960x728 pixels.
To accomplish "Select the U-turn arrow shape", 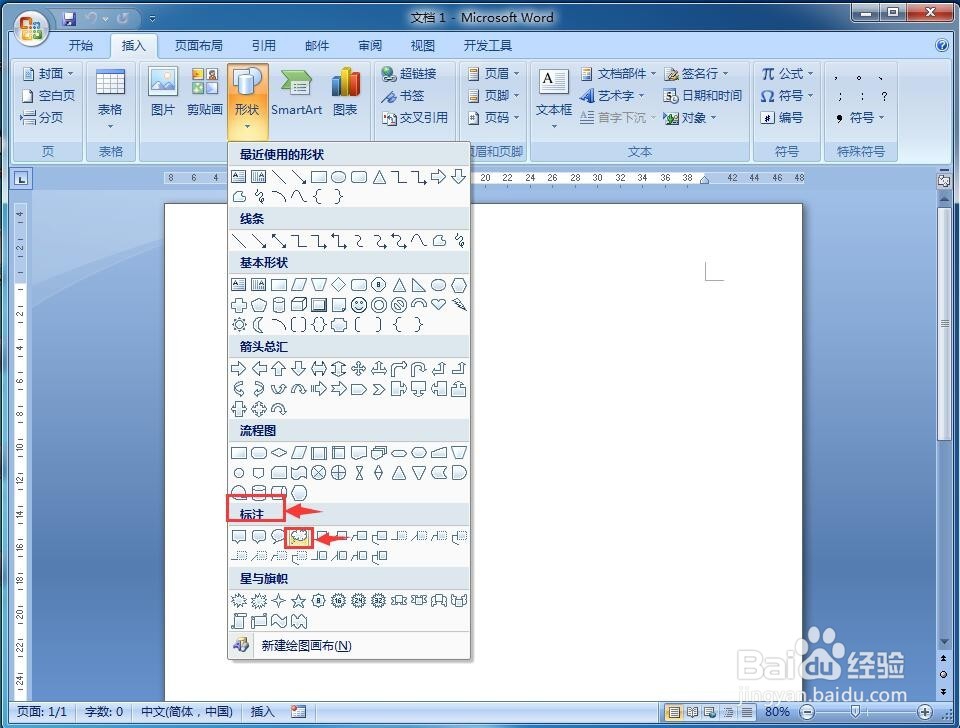I will point(418,369).
